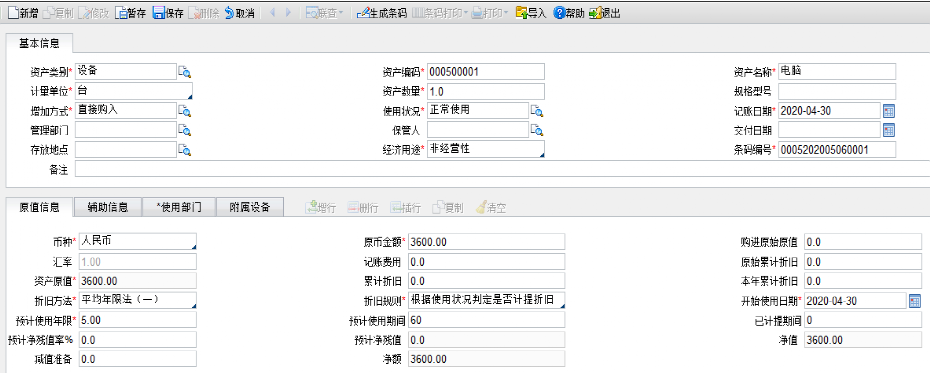The image size is (930, 373).
Task: Click the 管理部门 input field
Action: [126, 130]
